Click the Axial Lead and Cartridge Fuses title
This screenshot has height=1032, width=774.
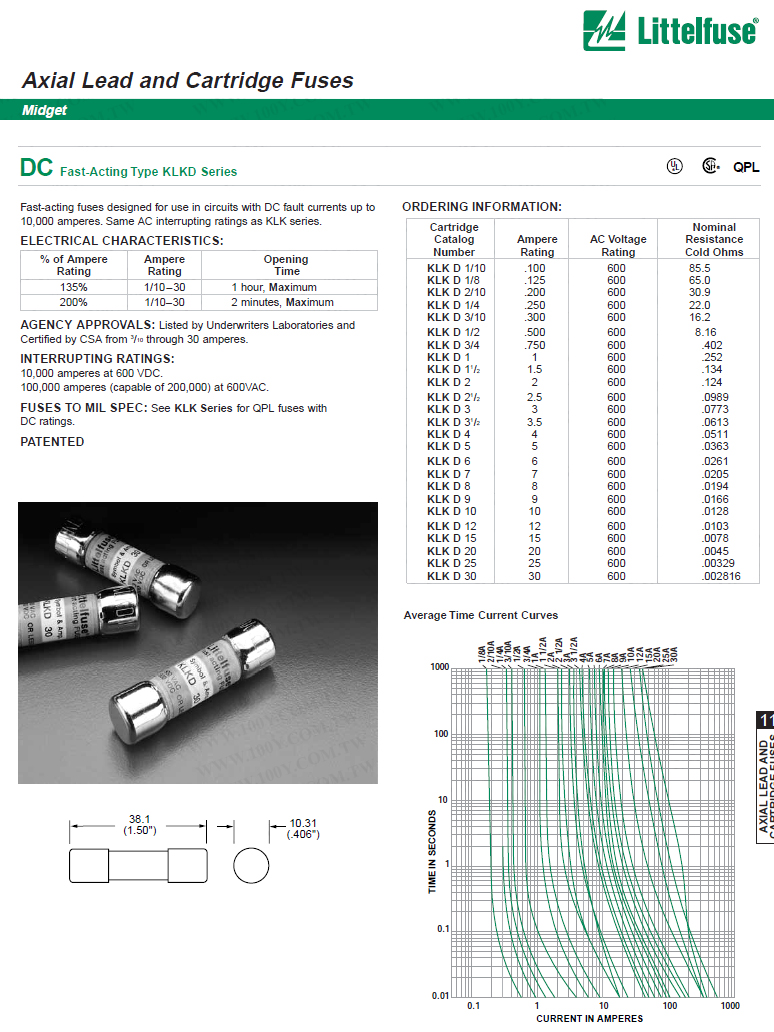[x=187, y=81]
